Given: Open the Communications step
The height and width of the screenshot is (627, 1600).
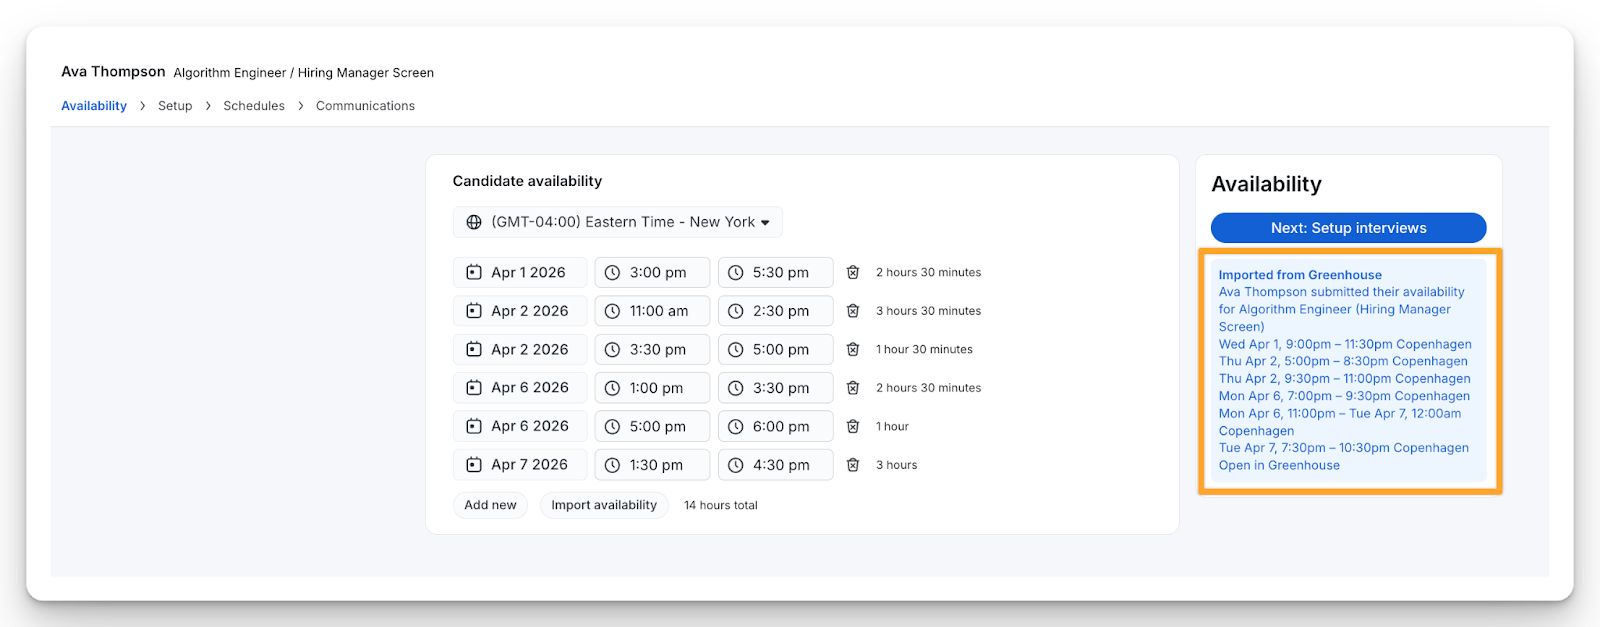Looking at the screenshot, I should click(365, 106).
